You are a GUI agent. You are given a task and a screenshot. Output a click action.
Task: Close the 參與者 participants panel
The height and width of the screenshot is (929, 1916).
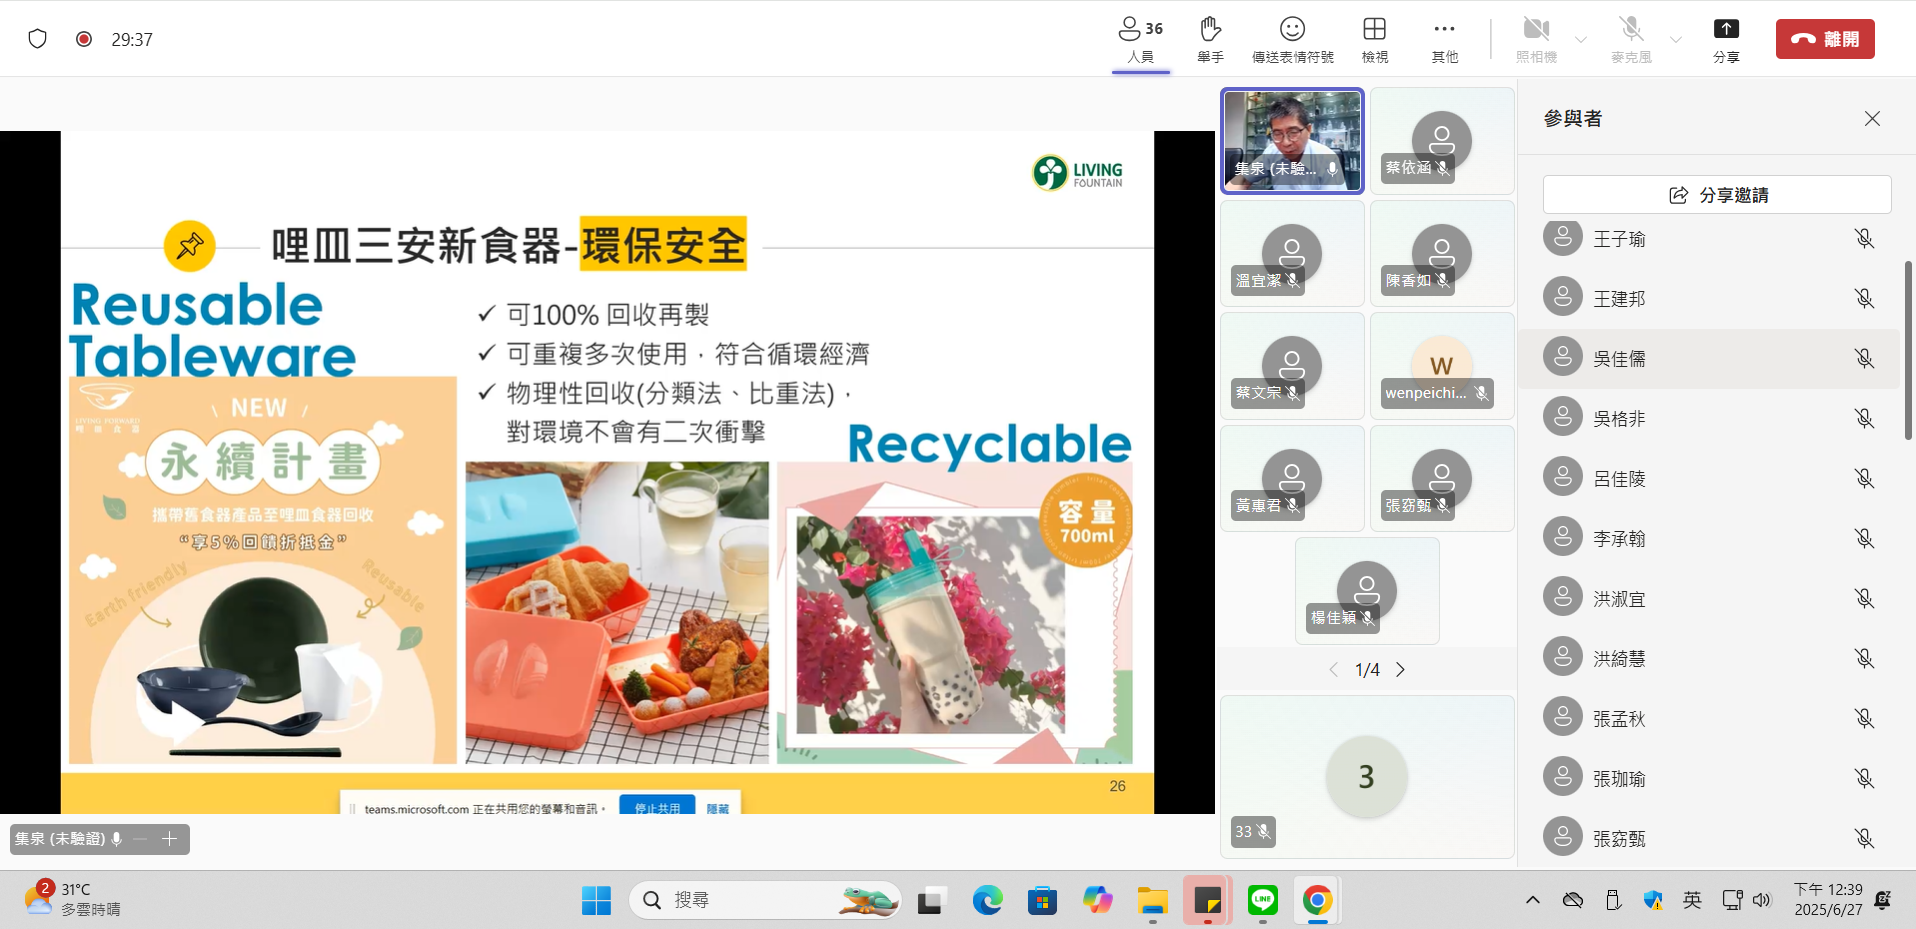pyautogui.click(x=1872, y=119)
